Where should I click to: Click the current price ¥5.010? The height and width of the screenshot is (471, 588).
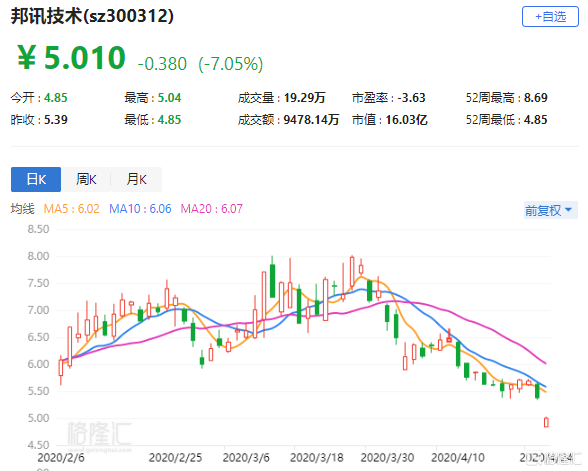tap(71, 58)
